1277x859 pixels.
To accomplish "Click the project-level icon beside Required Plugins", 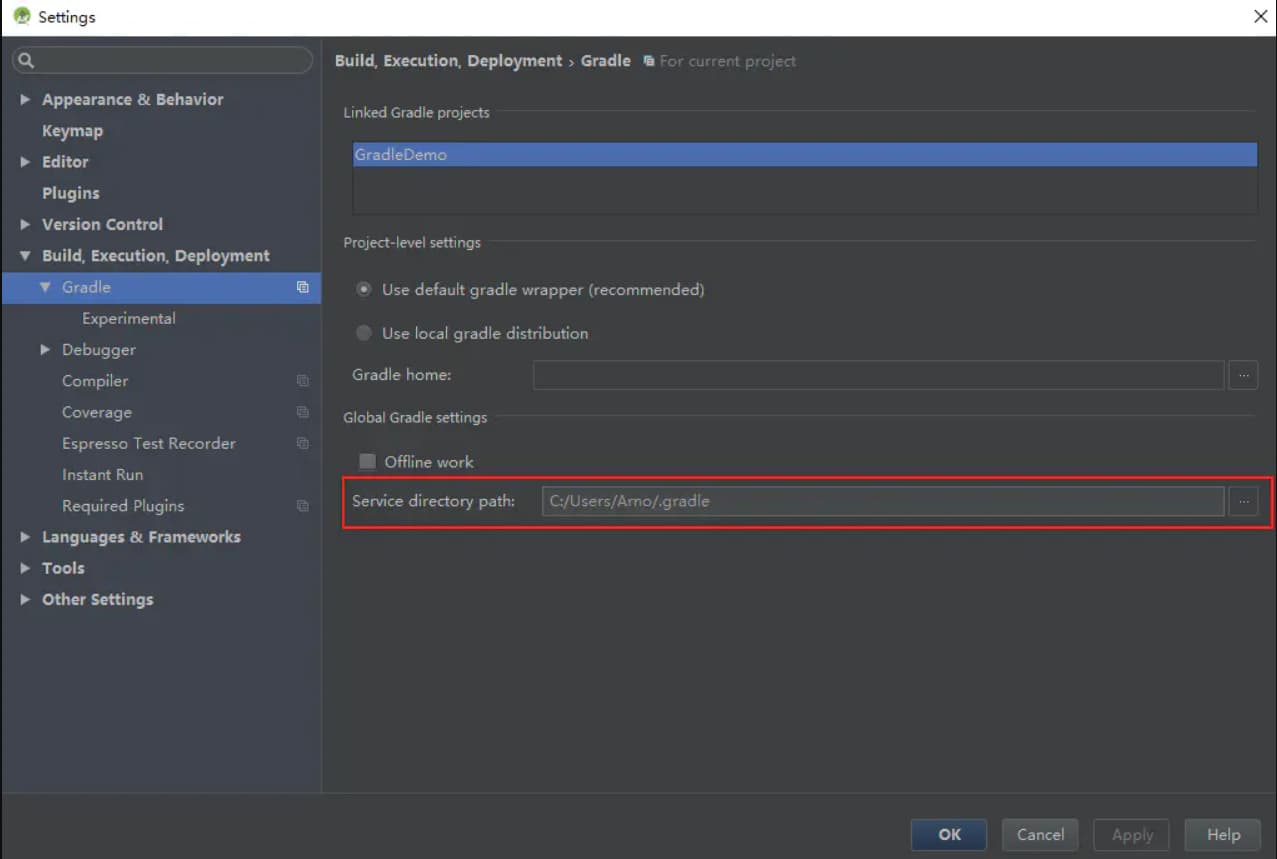I will 302,506.
